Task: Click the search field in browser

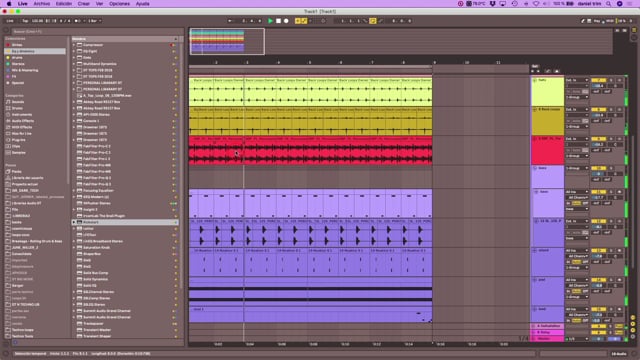Action: pos(94,31)
